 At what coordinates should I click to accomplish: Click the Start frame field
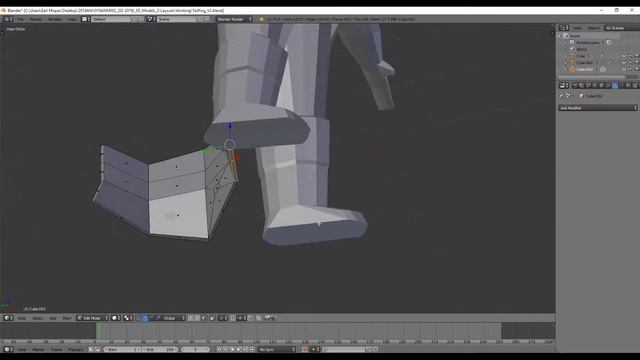pos(122,349)
